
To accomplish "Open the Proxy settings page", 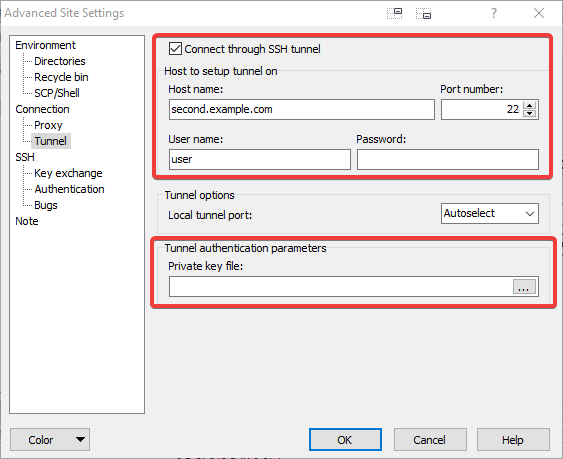I will pyautogui.click(x=48, y=125).
